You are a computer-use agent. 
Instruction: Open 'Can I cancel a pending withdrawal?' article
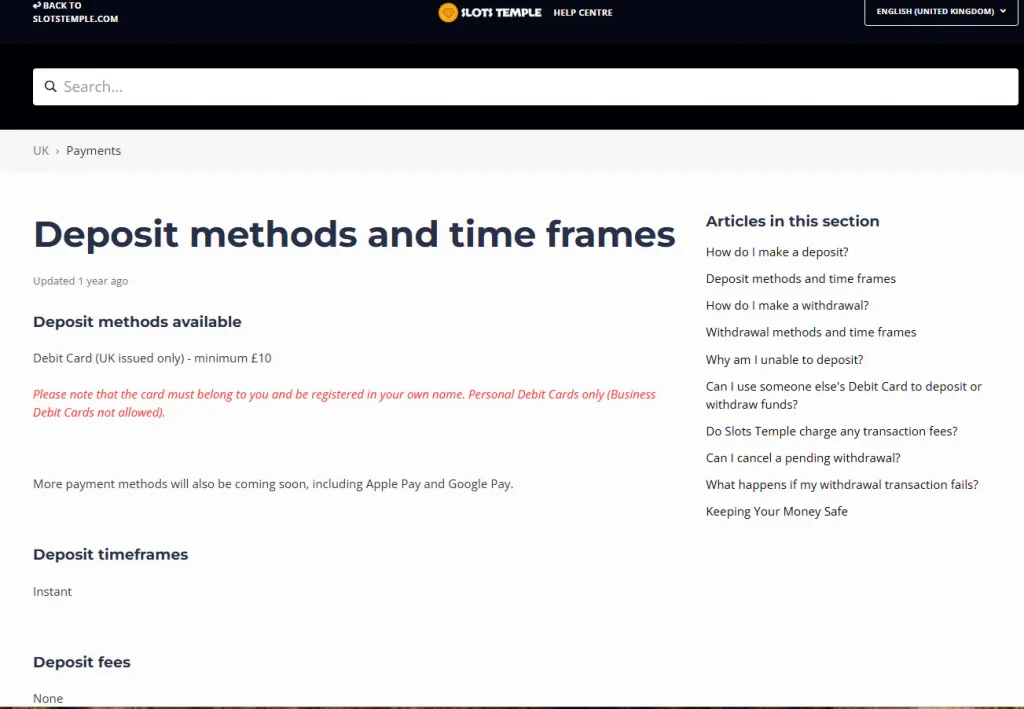[x=803, y=458]
